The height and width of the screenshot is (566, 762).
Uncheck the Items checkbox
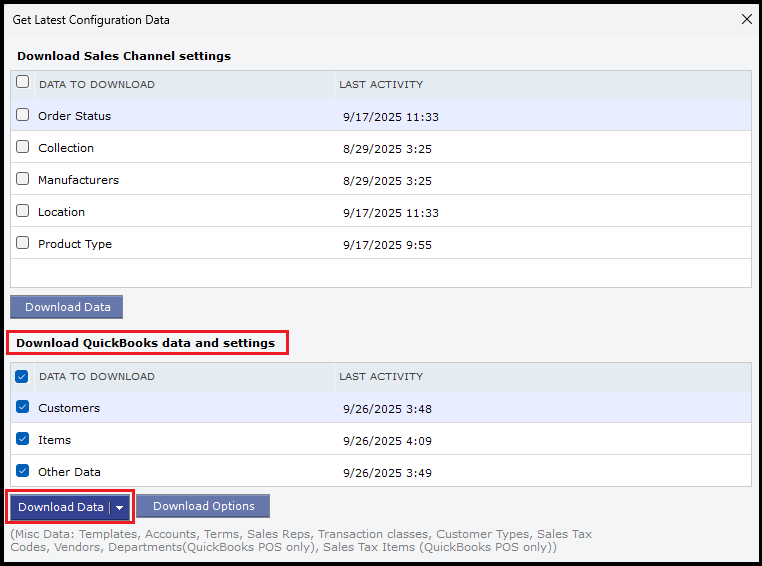(23, 439)
